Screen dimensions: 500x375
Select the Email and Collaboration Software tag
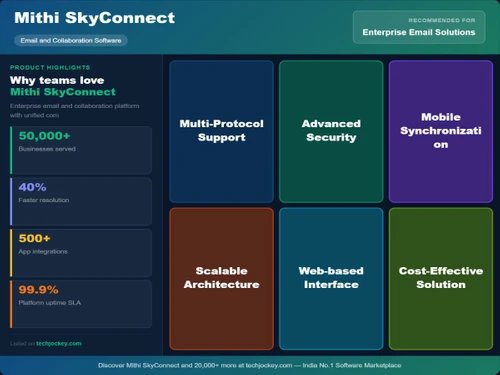pyautogui.click(x=71, y=40)
